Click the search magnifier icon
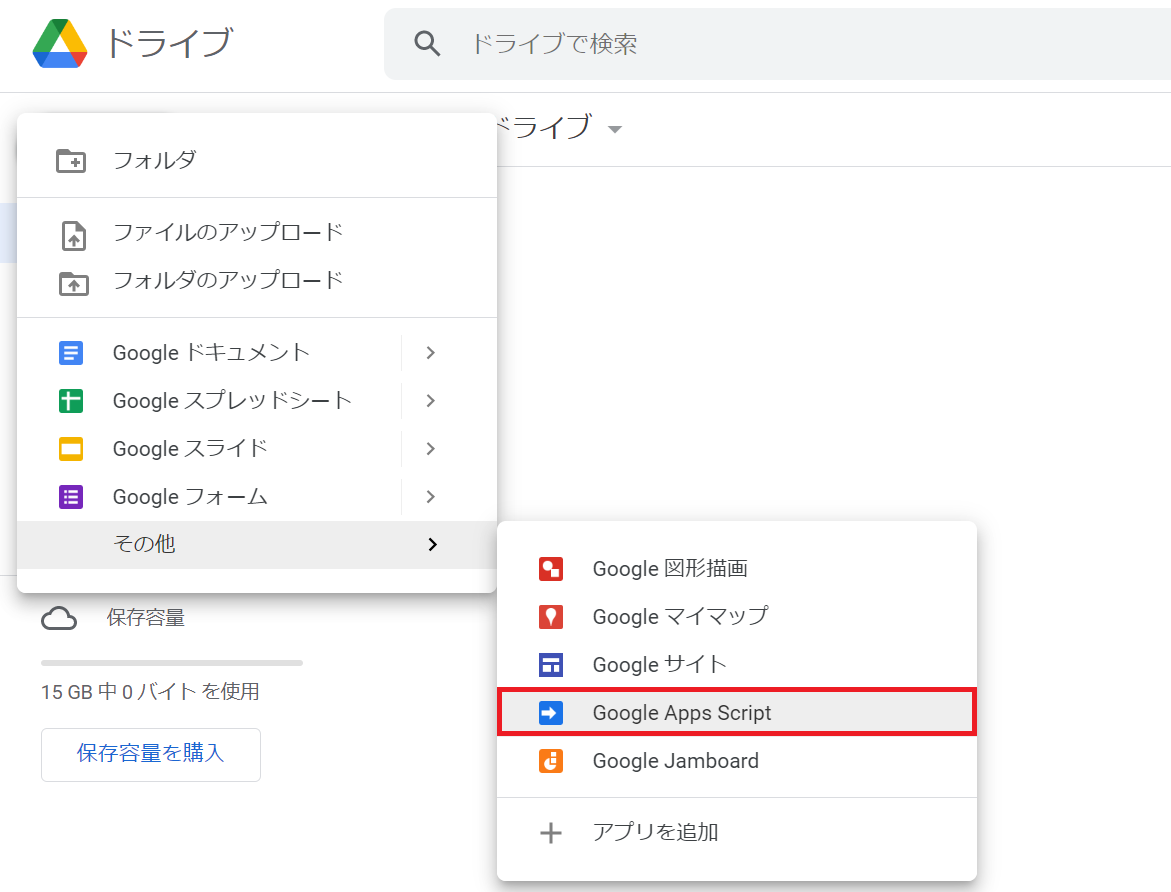The height and width of the screenshot is (892, 1171). 427,43
